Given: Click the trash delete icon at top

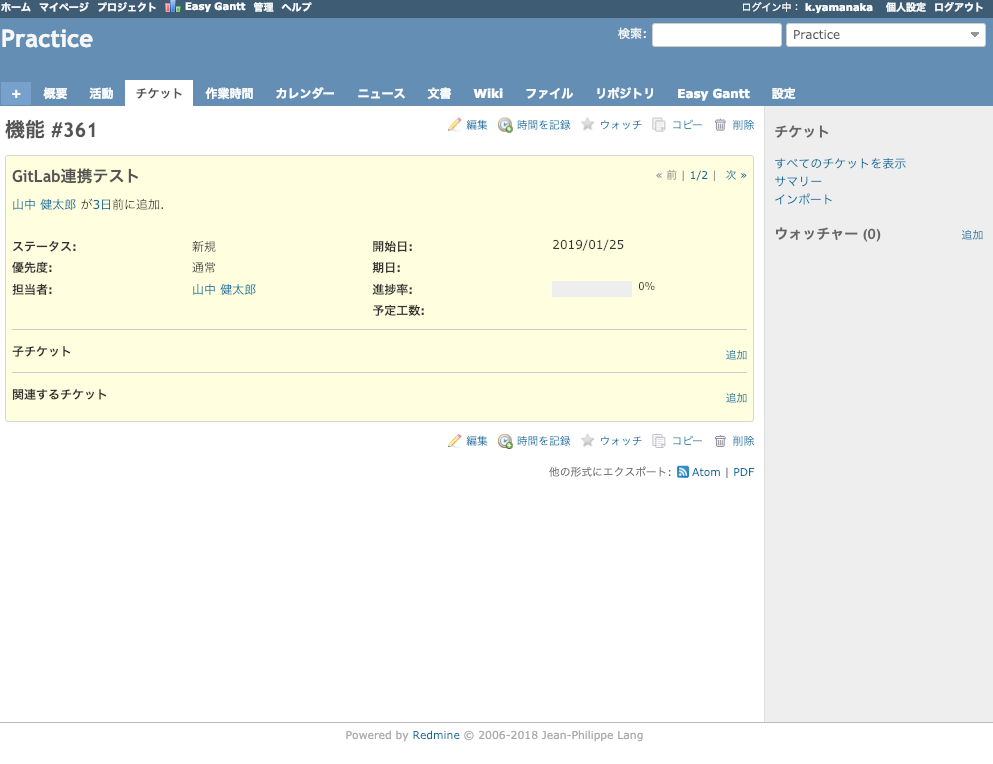Looking at the screenshot, I should (x=720, y=125).
